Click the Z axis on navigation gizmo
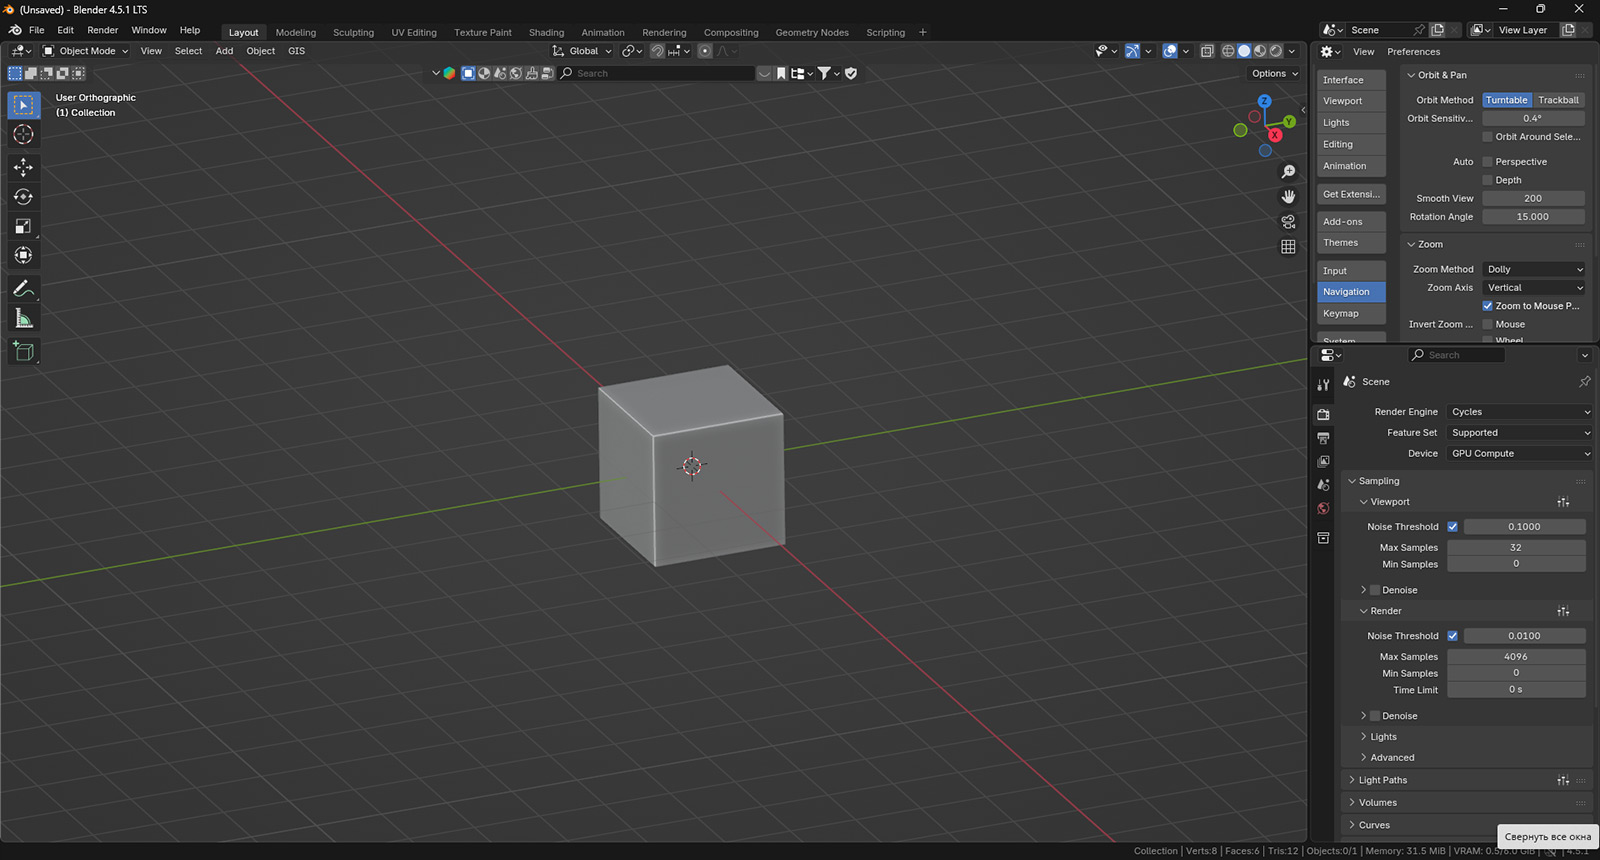The image size is (1600, 860). (1264, 101)
